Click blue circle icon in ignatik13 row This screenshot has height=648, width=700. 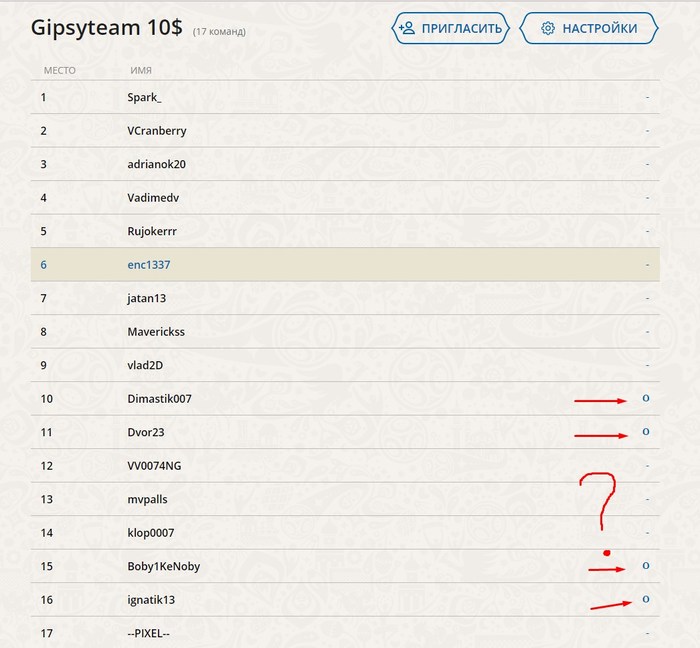coord(646,599)
